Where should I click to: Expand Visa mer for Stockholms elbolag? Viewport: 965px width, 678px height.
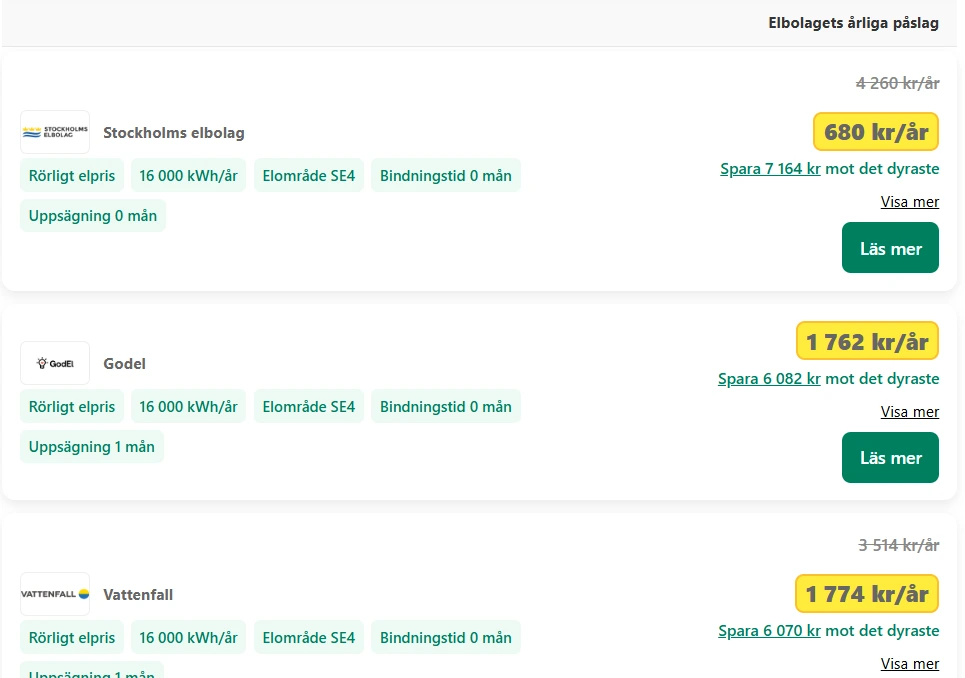909,202
